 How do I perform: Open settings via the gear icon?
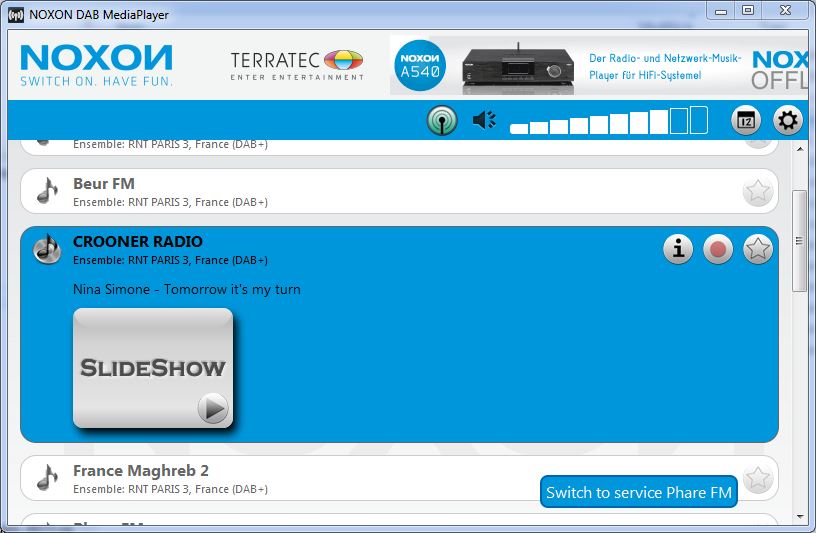pos(787,120)
